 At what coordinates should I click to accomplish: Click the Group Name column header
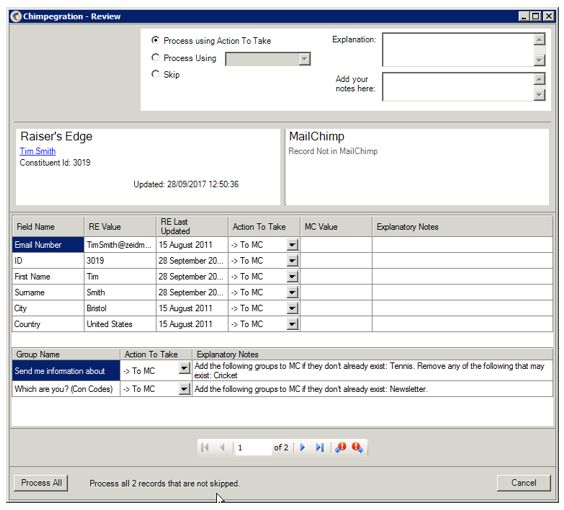[66, 354]
